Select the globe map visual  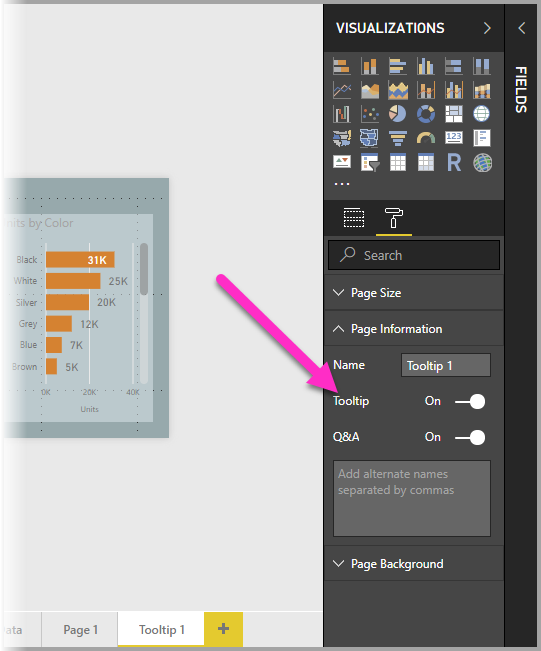pos(482,114)
